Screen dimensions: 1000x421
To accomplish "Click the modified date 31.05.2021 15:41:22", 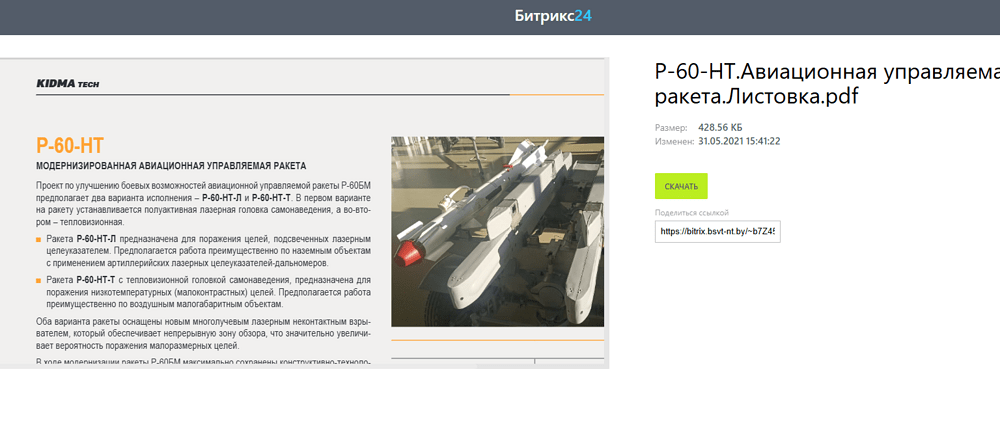I will coord(739,141).
